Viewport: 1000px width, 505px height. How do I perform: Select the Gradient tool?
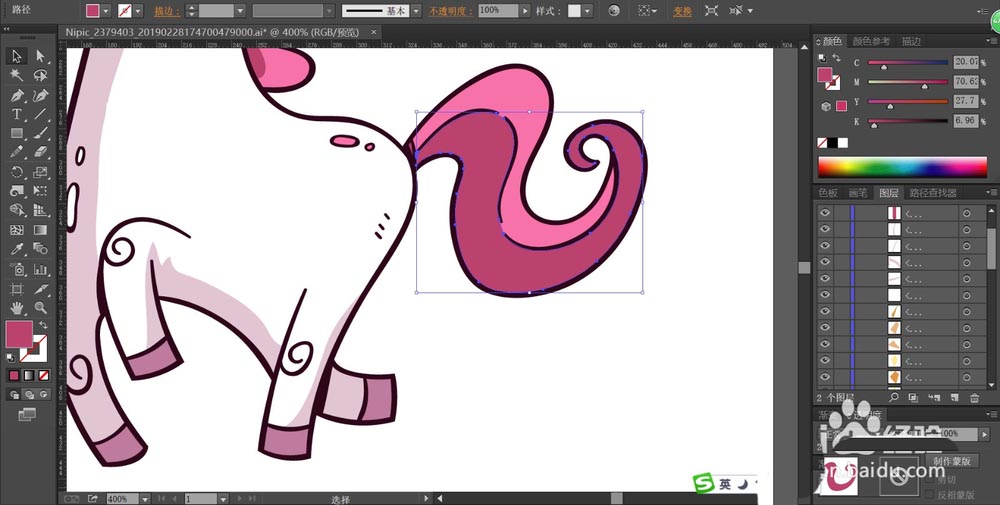pyautogui.click(x=40, y=230)
